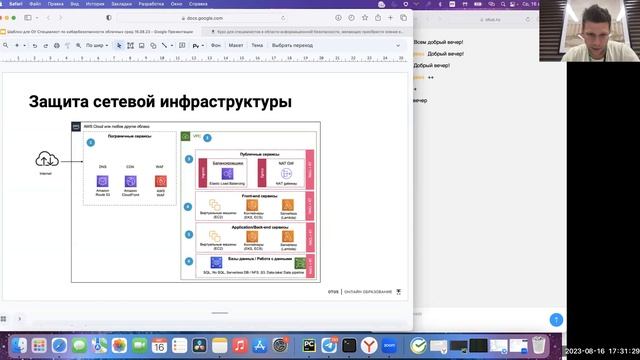Image resolution: width=640 pixels, height=360 pixels.
Task: Click the 'Макет' layout button
Action: [236, 45]
